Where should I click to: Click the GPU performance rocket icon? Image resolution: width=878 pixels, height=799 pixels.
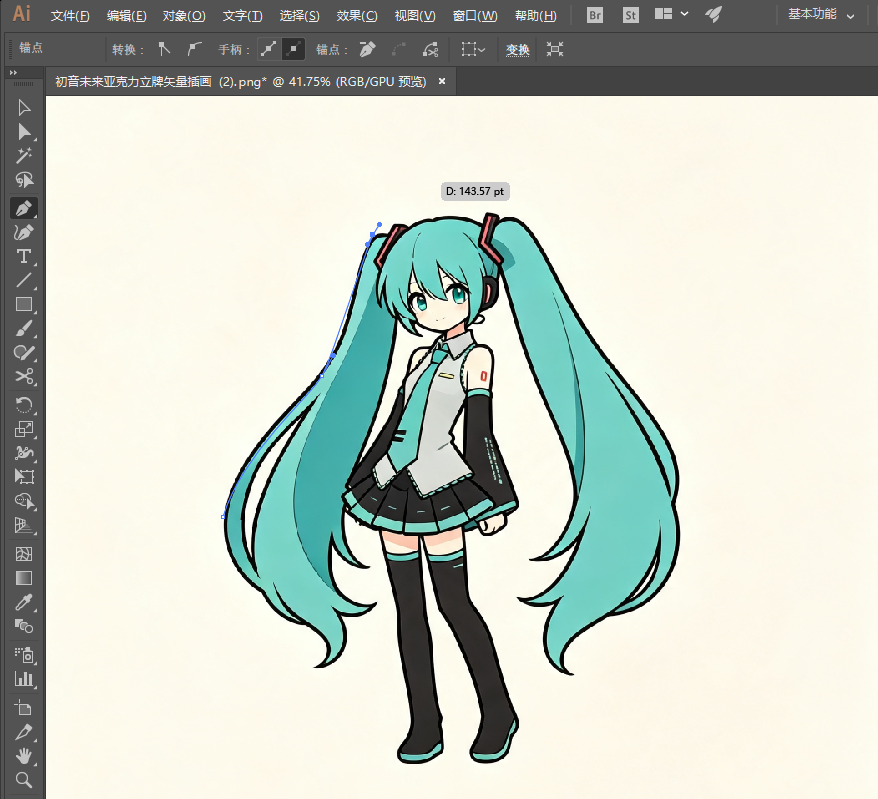coord(713,15)
